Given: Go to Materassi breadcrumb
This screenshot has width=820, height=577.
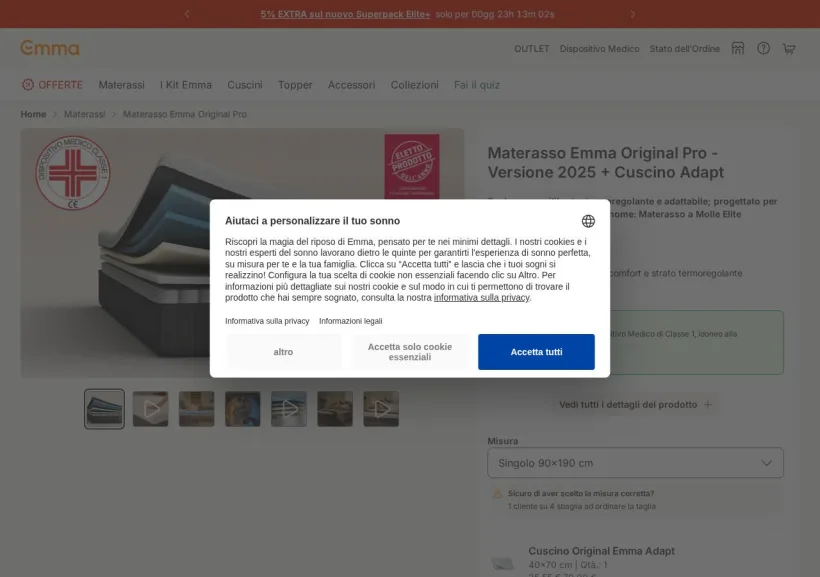Looking at the screenshot, I should point(85,114).
